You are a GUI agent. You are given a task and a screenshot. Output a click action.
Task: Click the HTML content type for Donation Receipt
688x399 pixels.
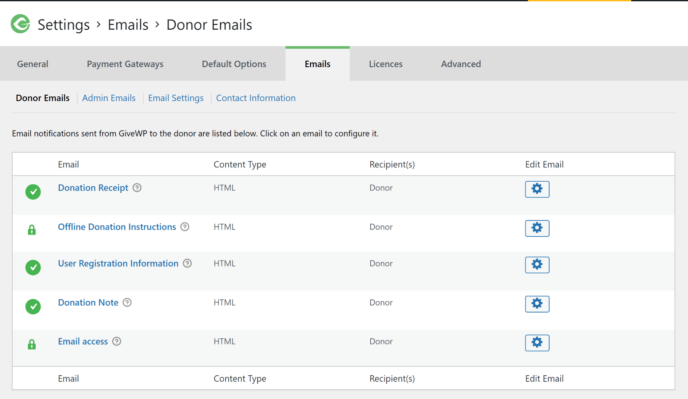(x=224, y=188)
